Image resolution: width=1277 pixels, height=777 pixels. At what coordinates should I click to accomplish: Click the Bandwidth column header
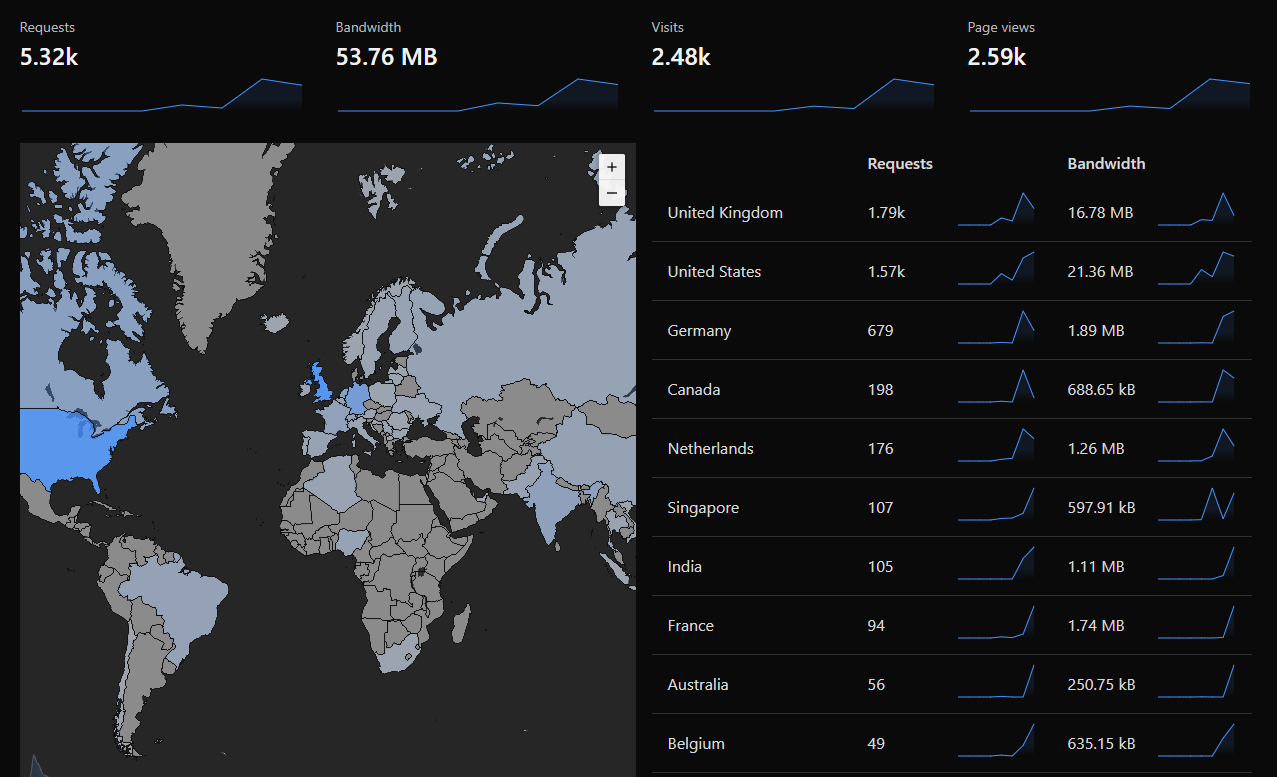pyautogui.click(x=1106, y=163)
